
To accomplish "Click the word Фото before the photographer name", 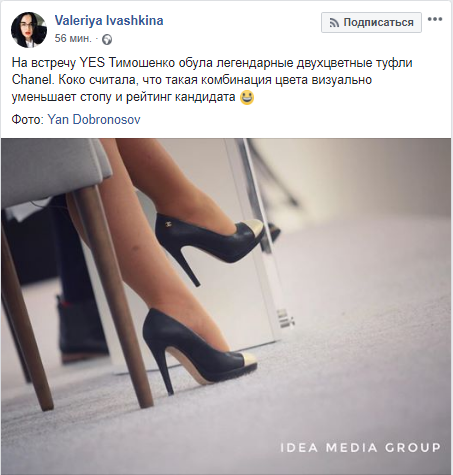I will point(26,119).
